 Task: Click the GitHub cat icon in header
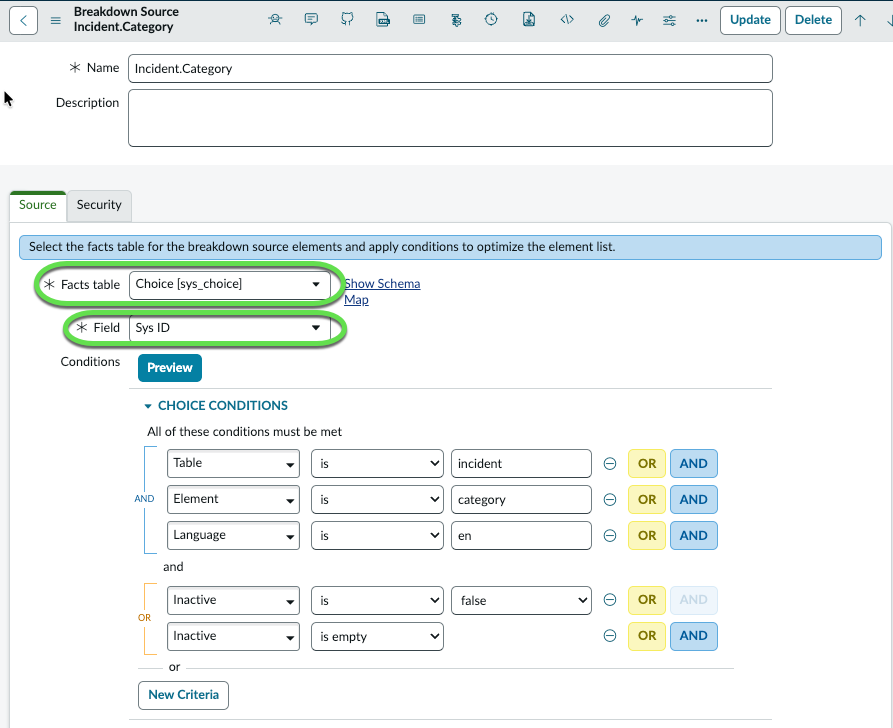pyautogui.click(x=347, y=20)
